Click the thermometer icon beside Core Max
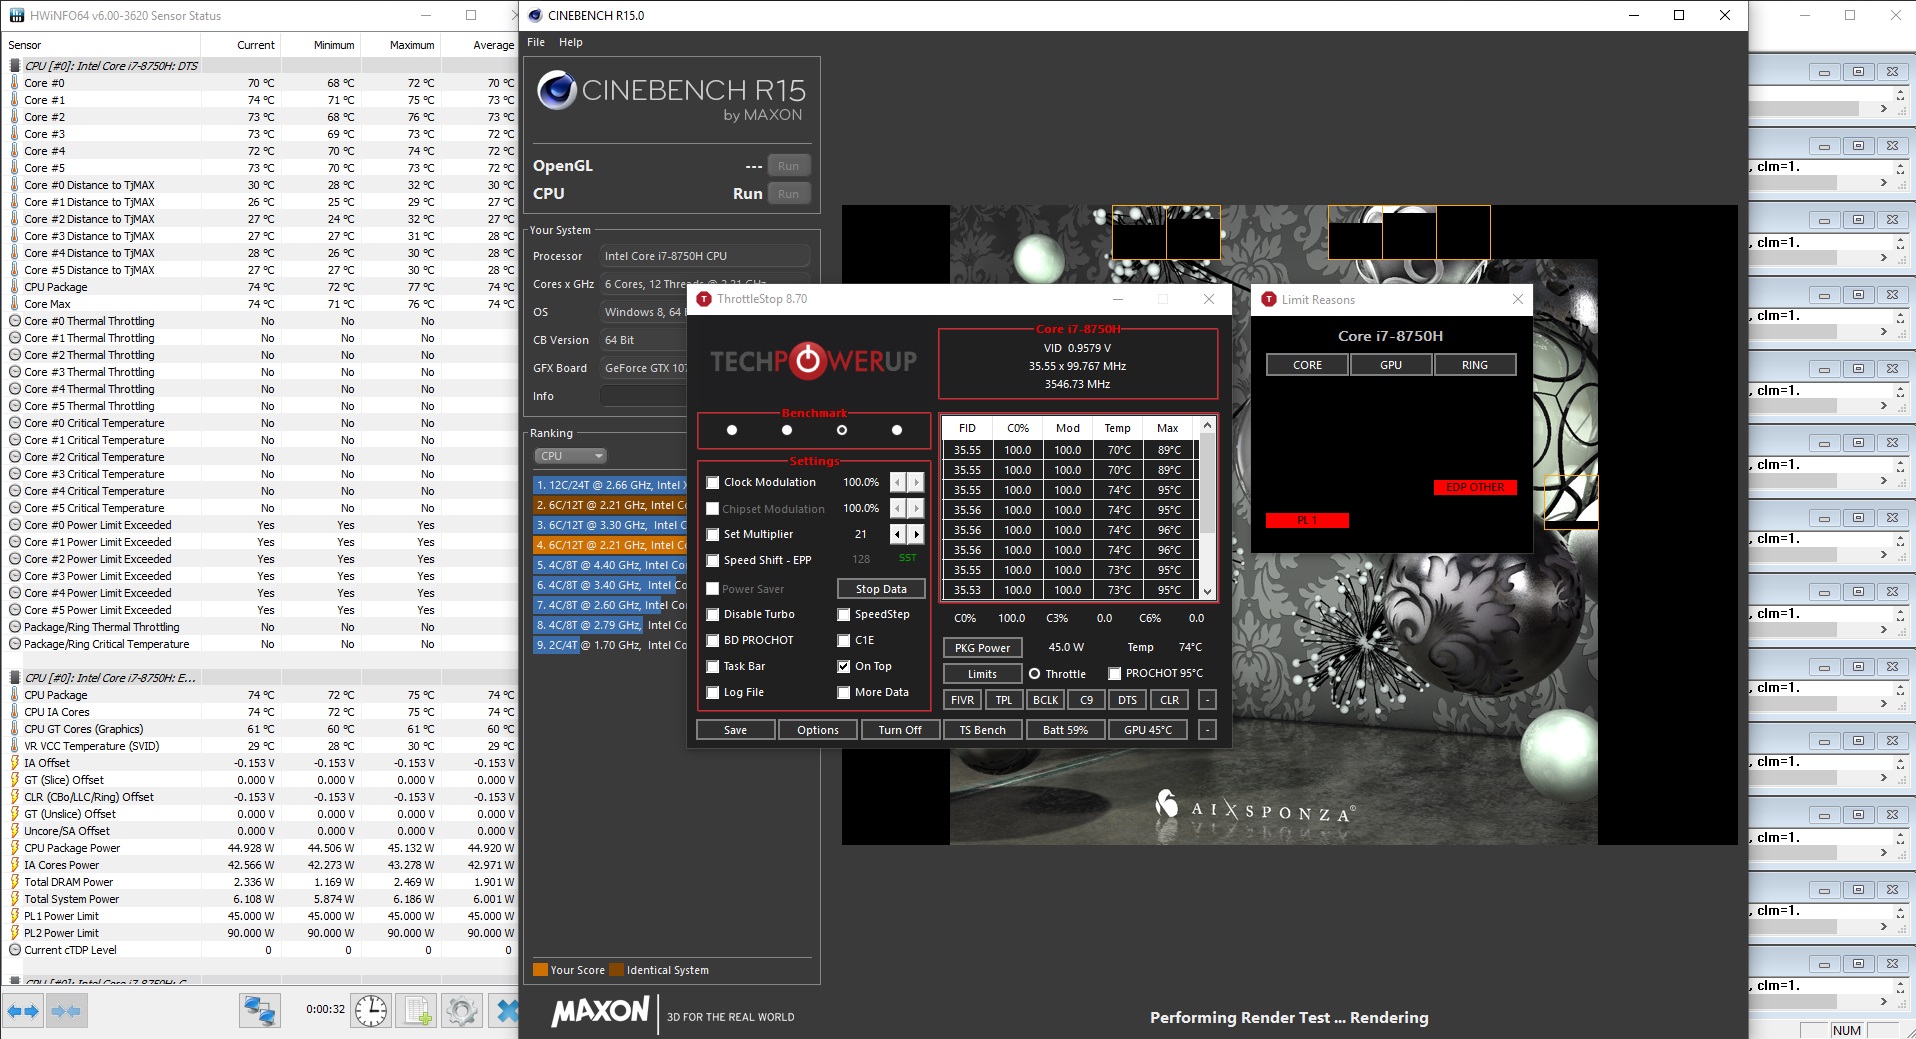 14,304
